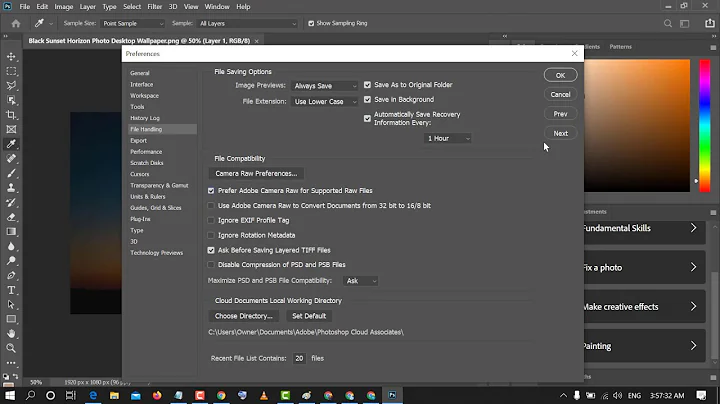The image size is (720, 404).
Task: Select the Eyedropper tool in toolbar
Action: [x=11, y=144]
